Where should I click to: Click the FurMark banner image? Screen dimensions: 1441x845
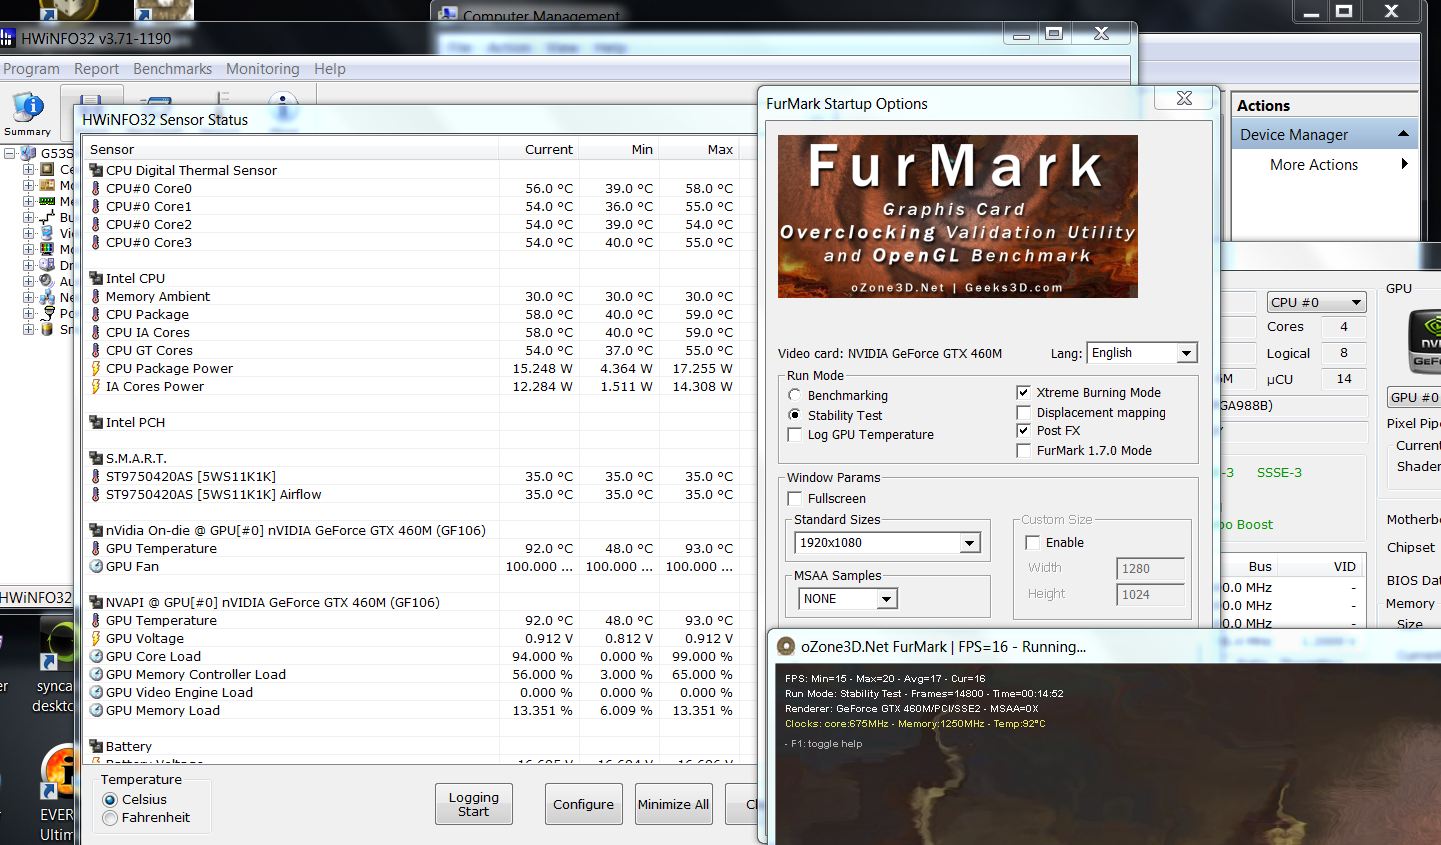tap(958, 216)
